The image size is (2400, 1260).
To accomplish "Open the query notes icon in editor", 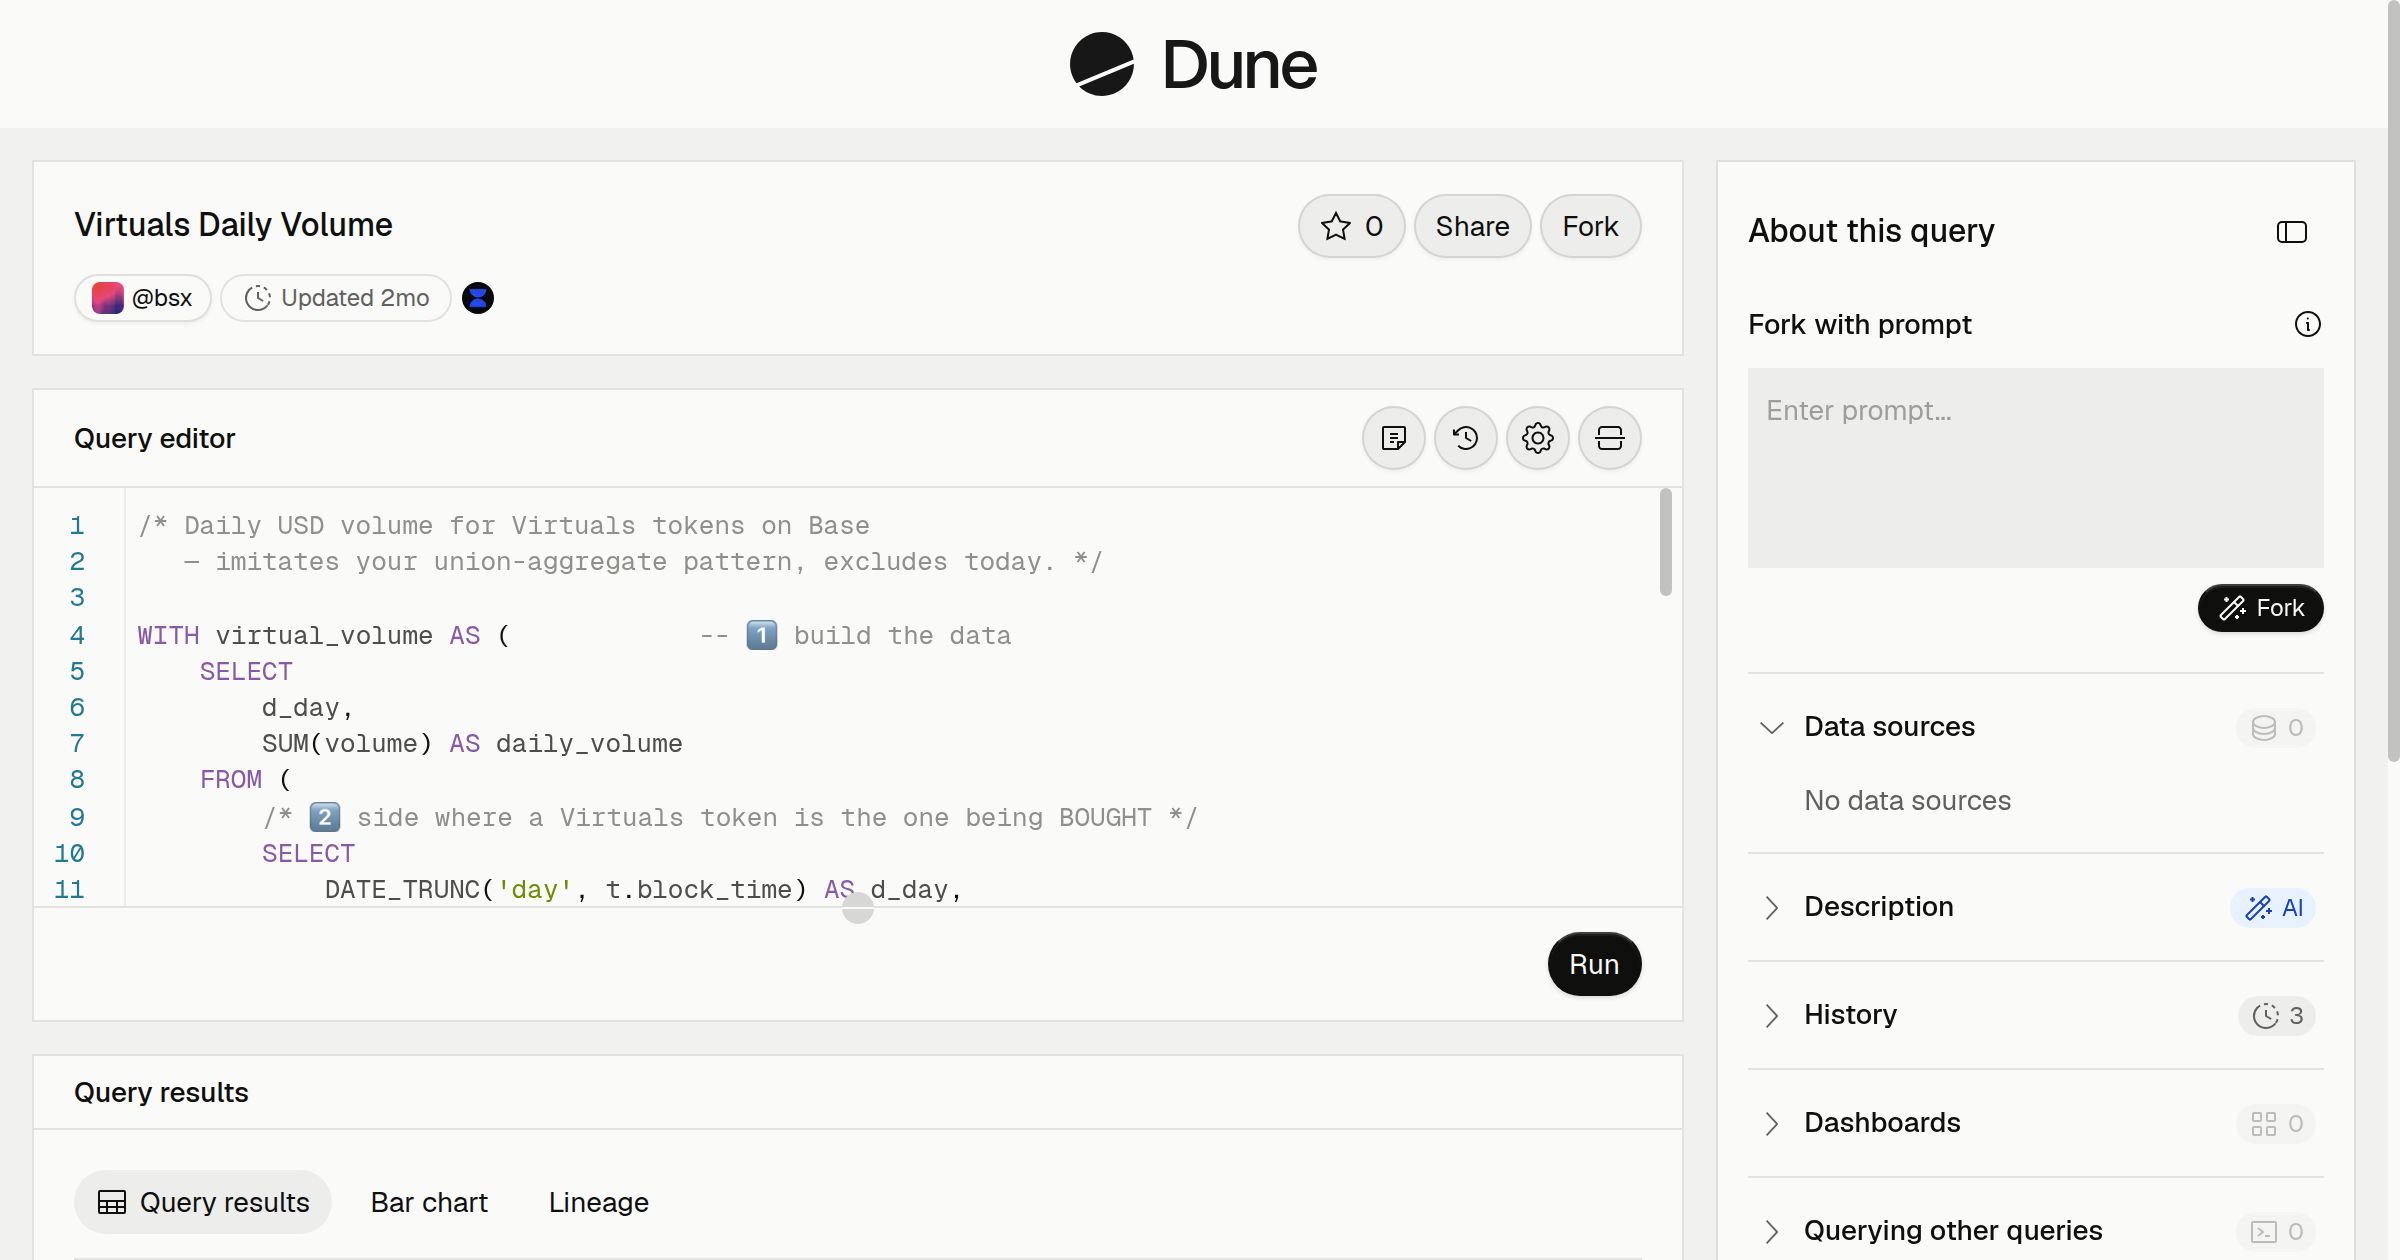I will pos(1393,438).
